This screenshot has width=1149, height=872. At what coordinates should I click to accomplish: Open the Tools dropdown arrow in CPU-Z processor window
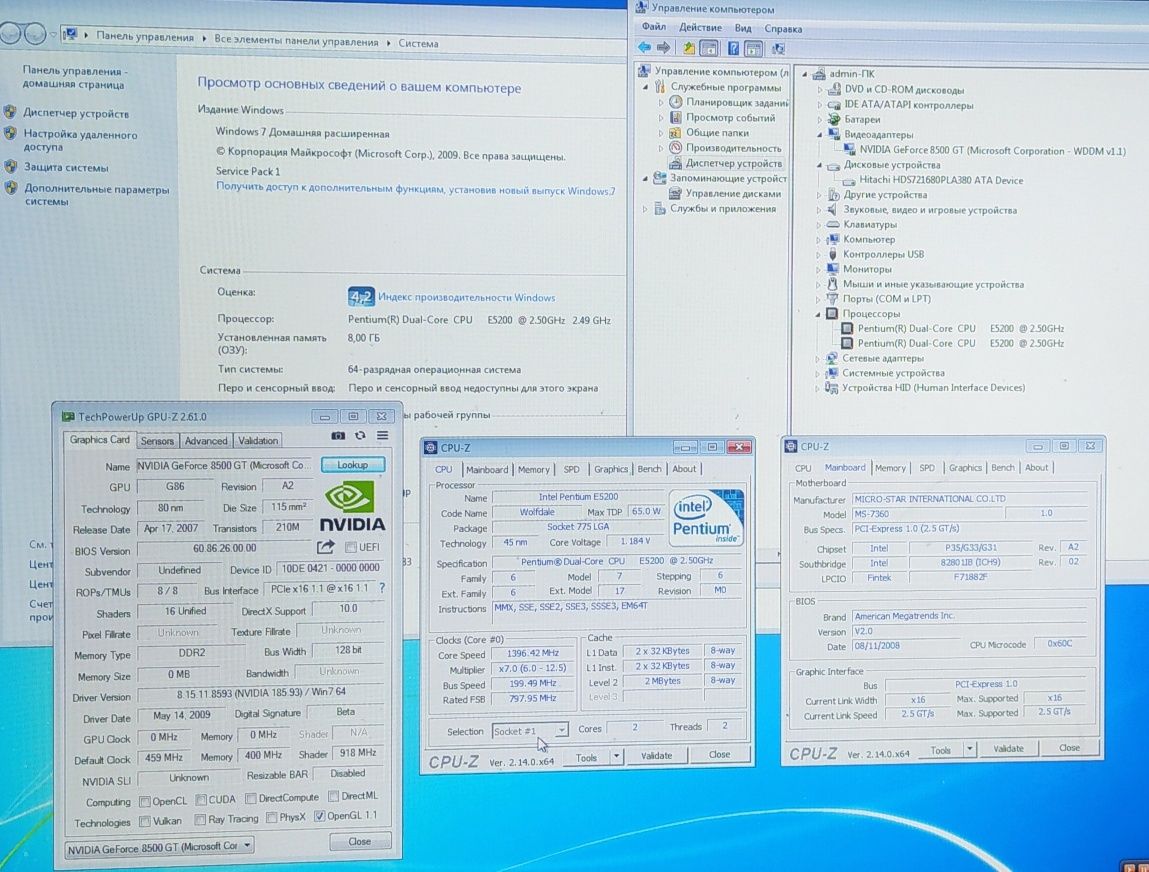point(616,756)
